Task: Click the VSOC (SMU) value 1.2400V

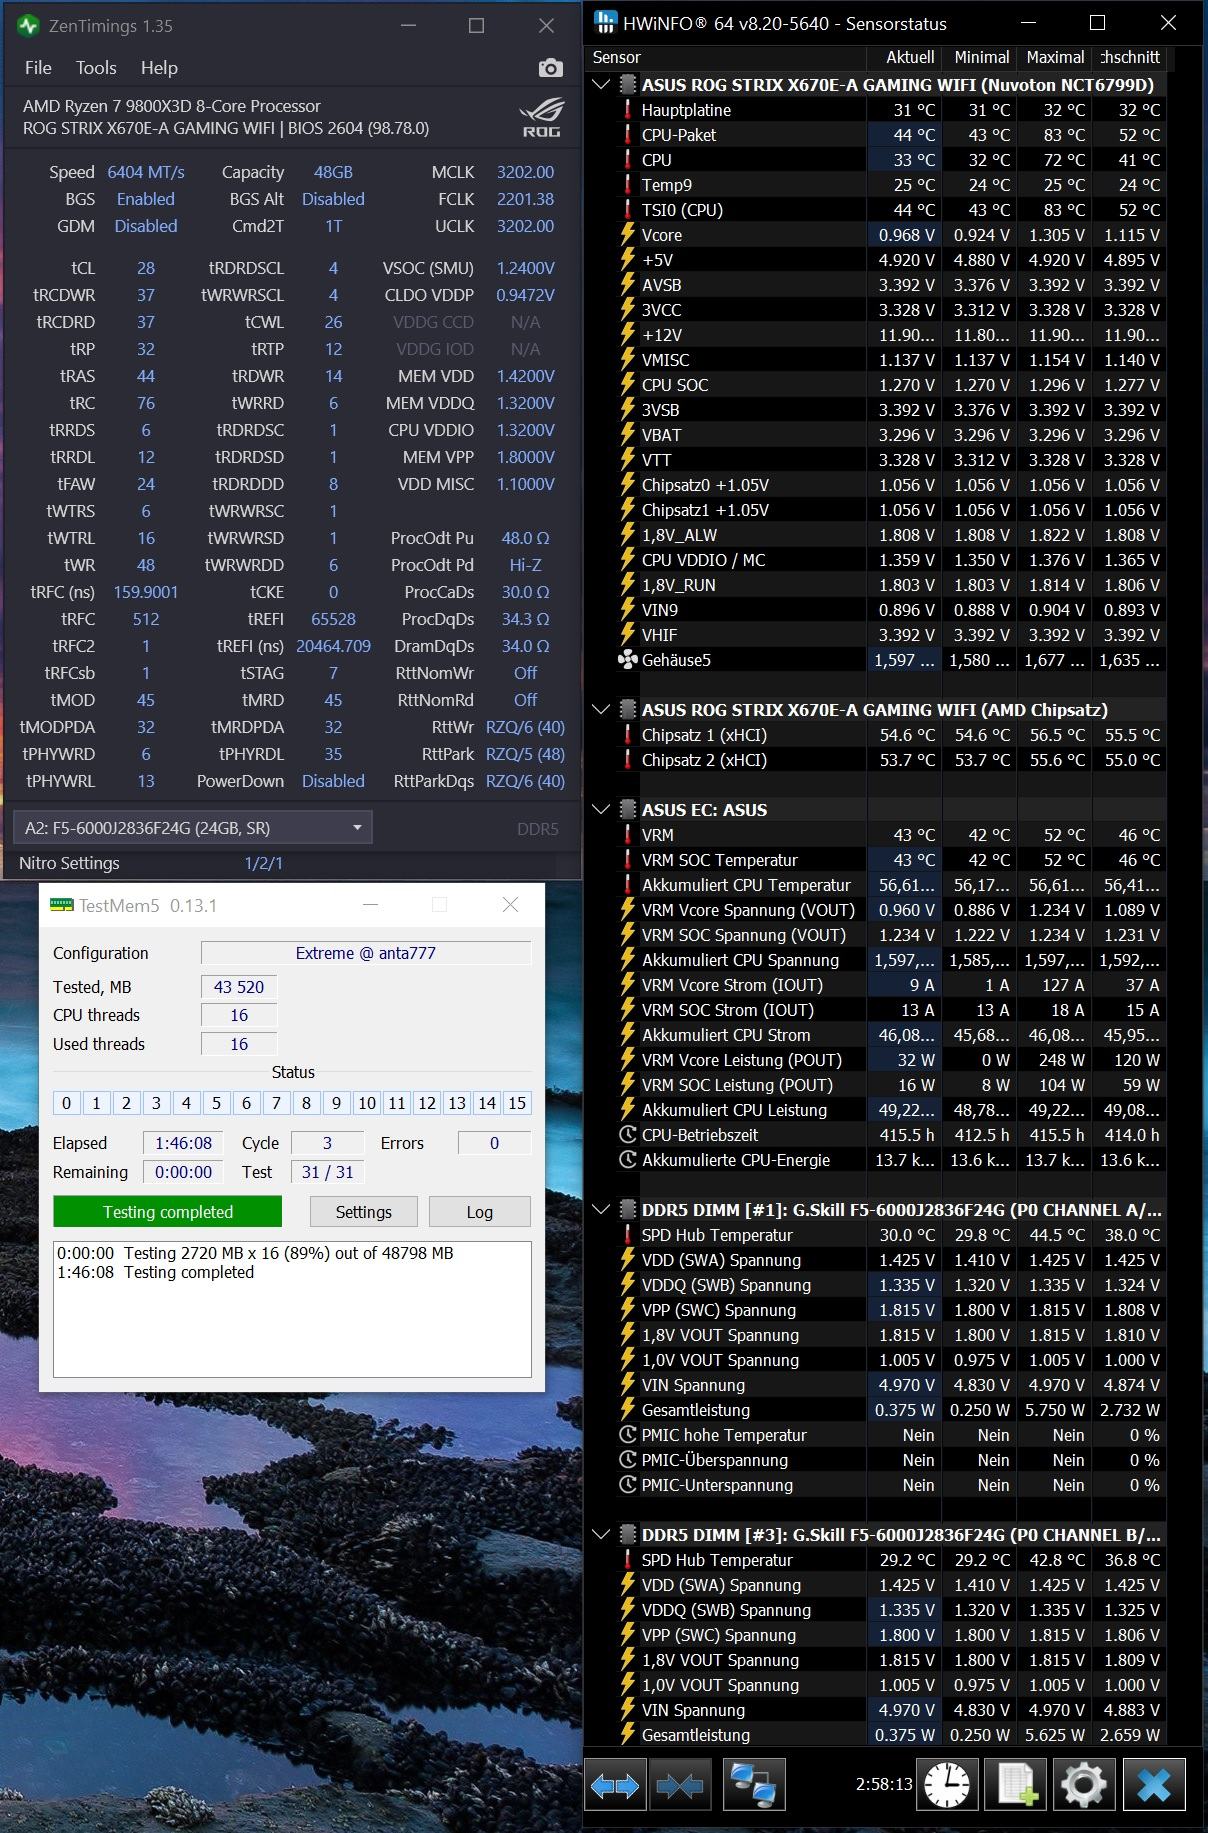Action: tap(525, 268)
